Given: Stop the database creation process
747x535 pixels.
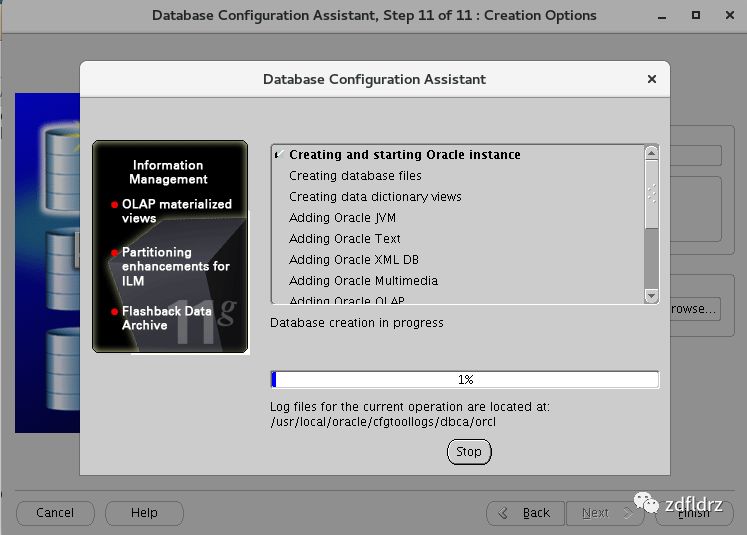Looking at the screenshot, I should pos(469,452).
